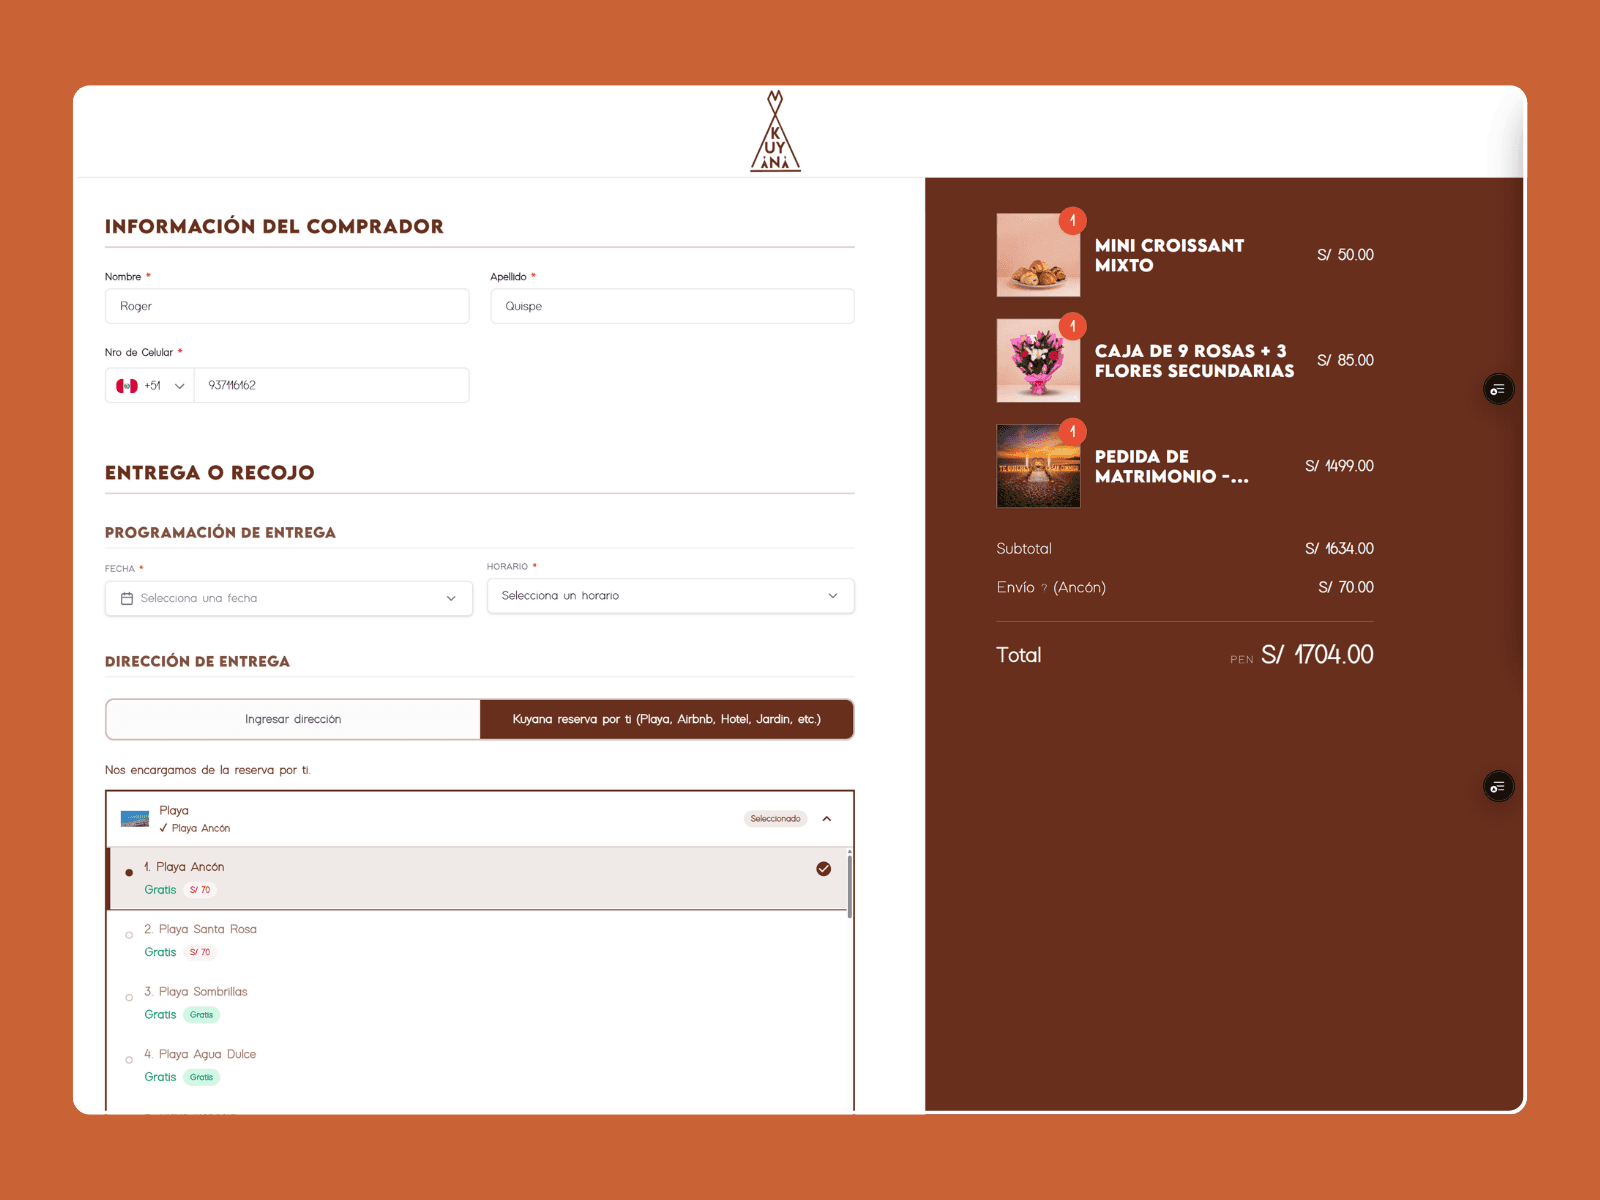Click the 'Información del comprador' heading
1600x1200 pixels.
(274, 227)
